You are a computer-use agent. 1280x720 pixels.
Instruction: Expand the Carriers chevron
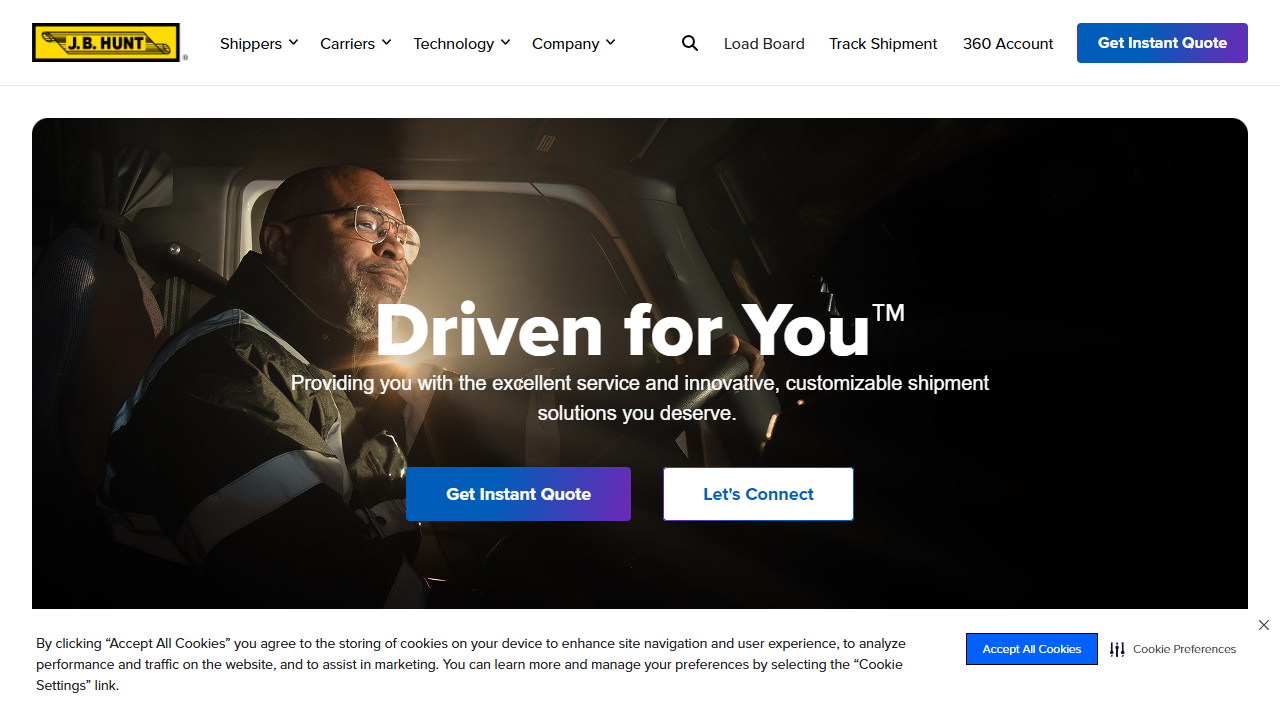[386, 42]
